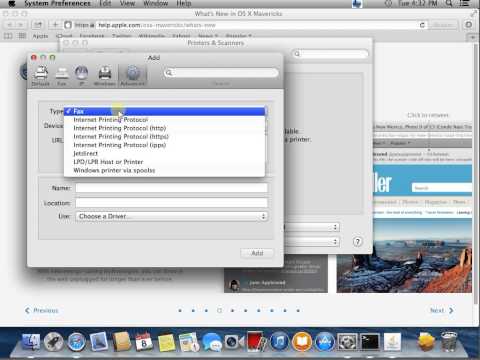Open the Use 'Choose a Driver' dropdown
This screenshot has width=480, height=360.
172,216
